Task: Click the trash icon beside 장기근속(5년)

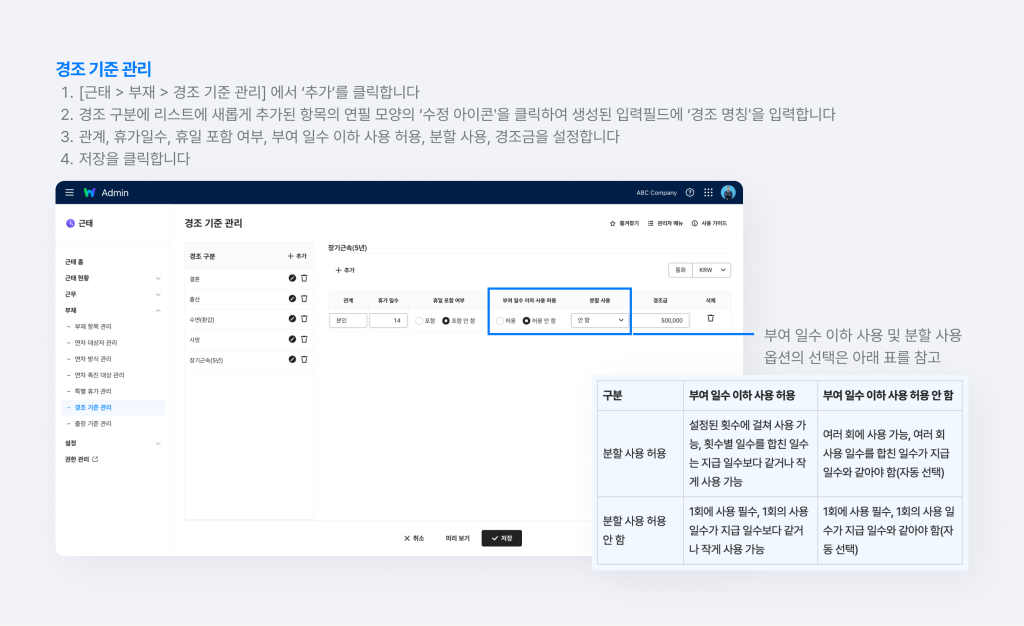Action: pyautogui.click(x=305, y=360)
